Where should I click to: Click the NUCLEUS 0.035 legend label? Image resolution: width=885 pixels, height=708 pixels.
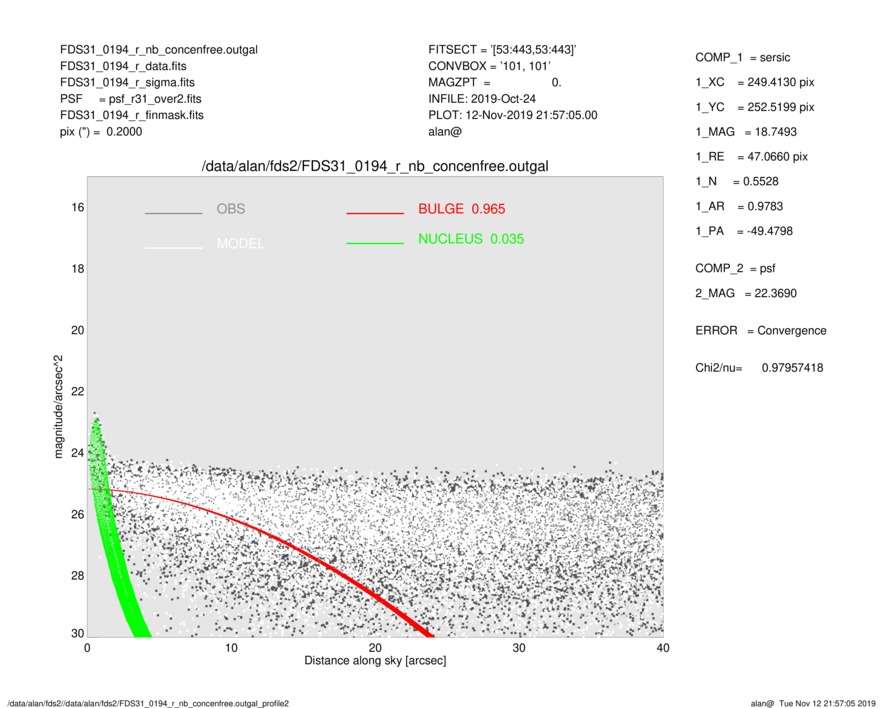[471, 239]
